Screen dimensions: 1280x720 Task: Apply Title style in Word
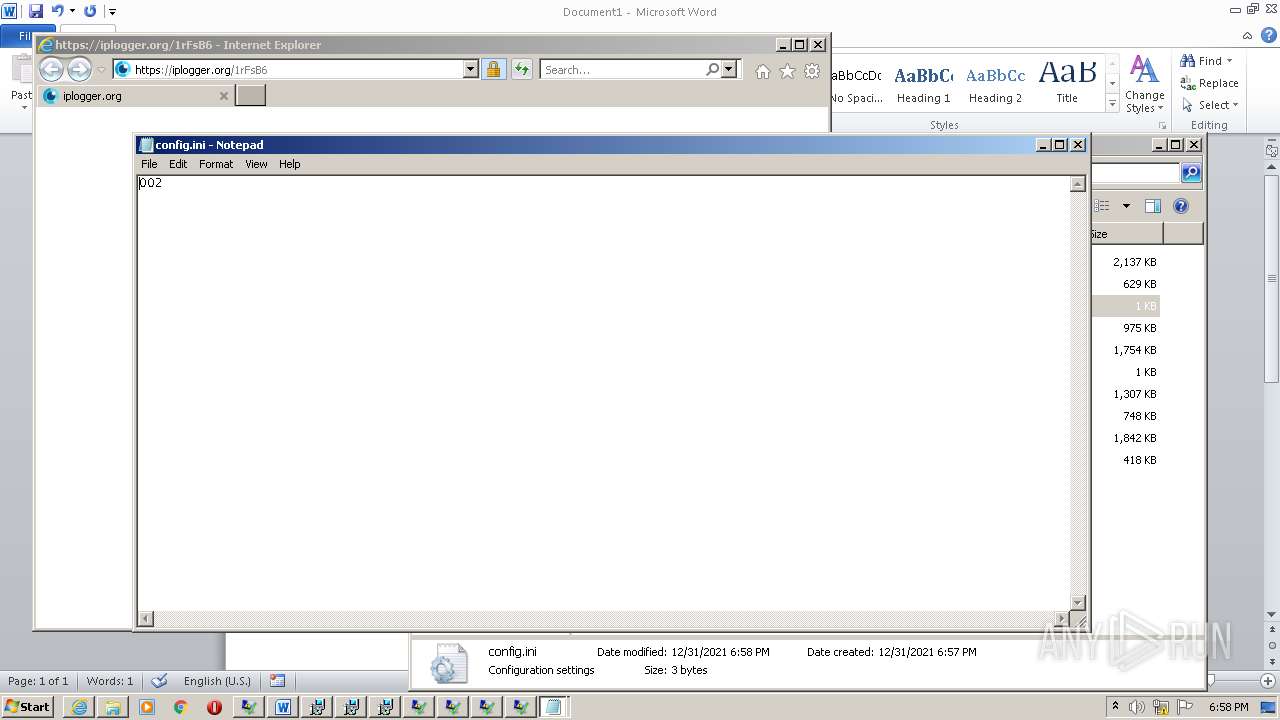click(x=1067, y=85)
